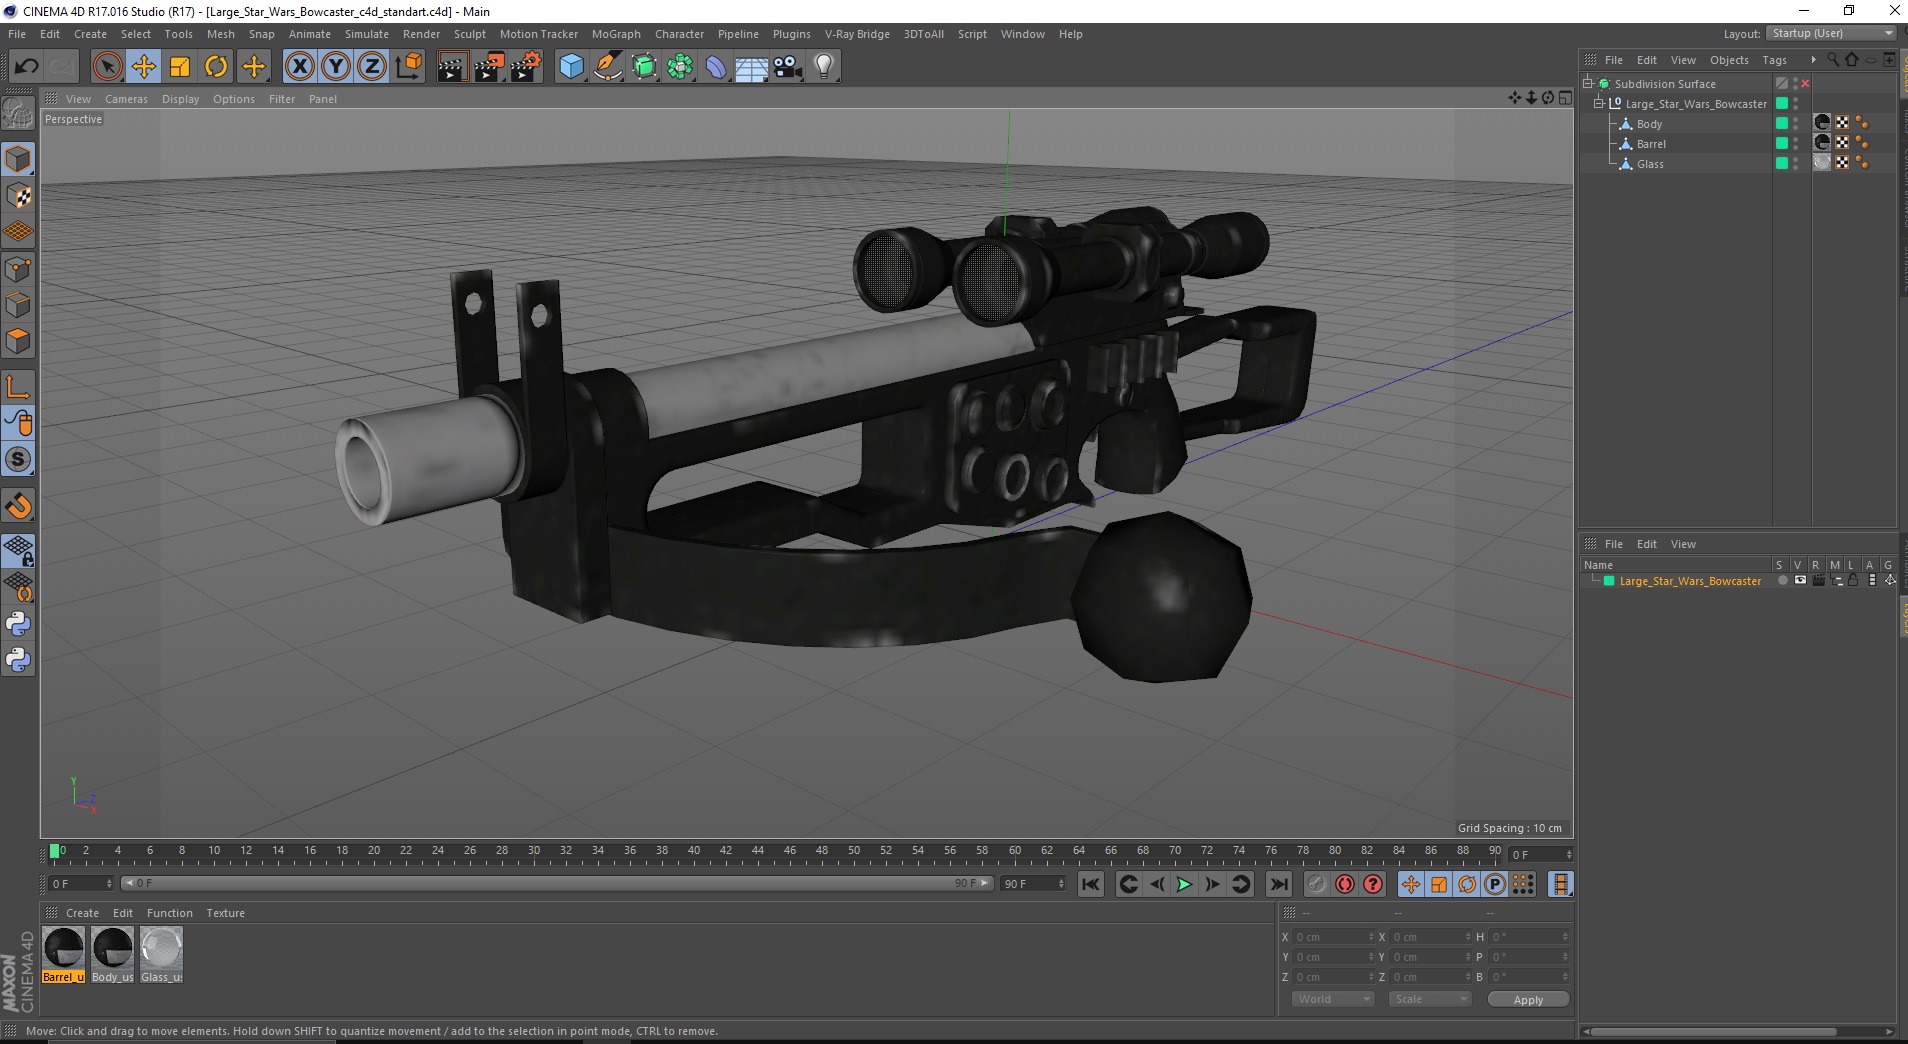Screen dimensions: 1908x1044
Task: Select the Rotate tool
Action: point(216,67)
